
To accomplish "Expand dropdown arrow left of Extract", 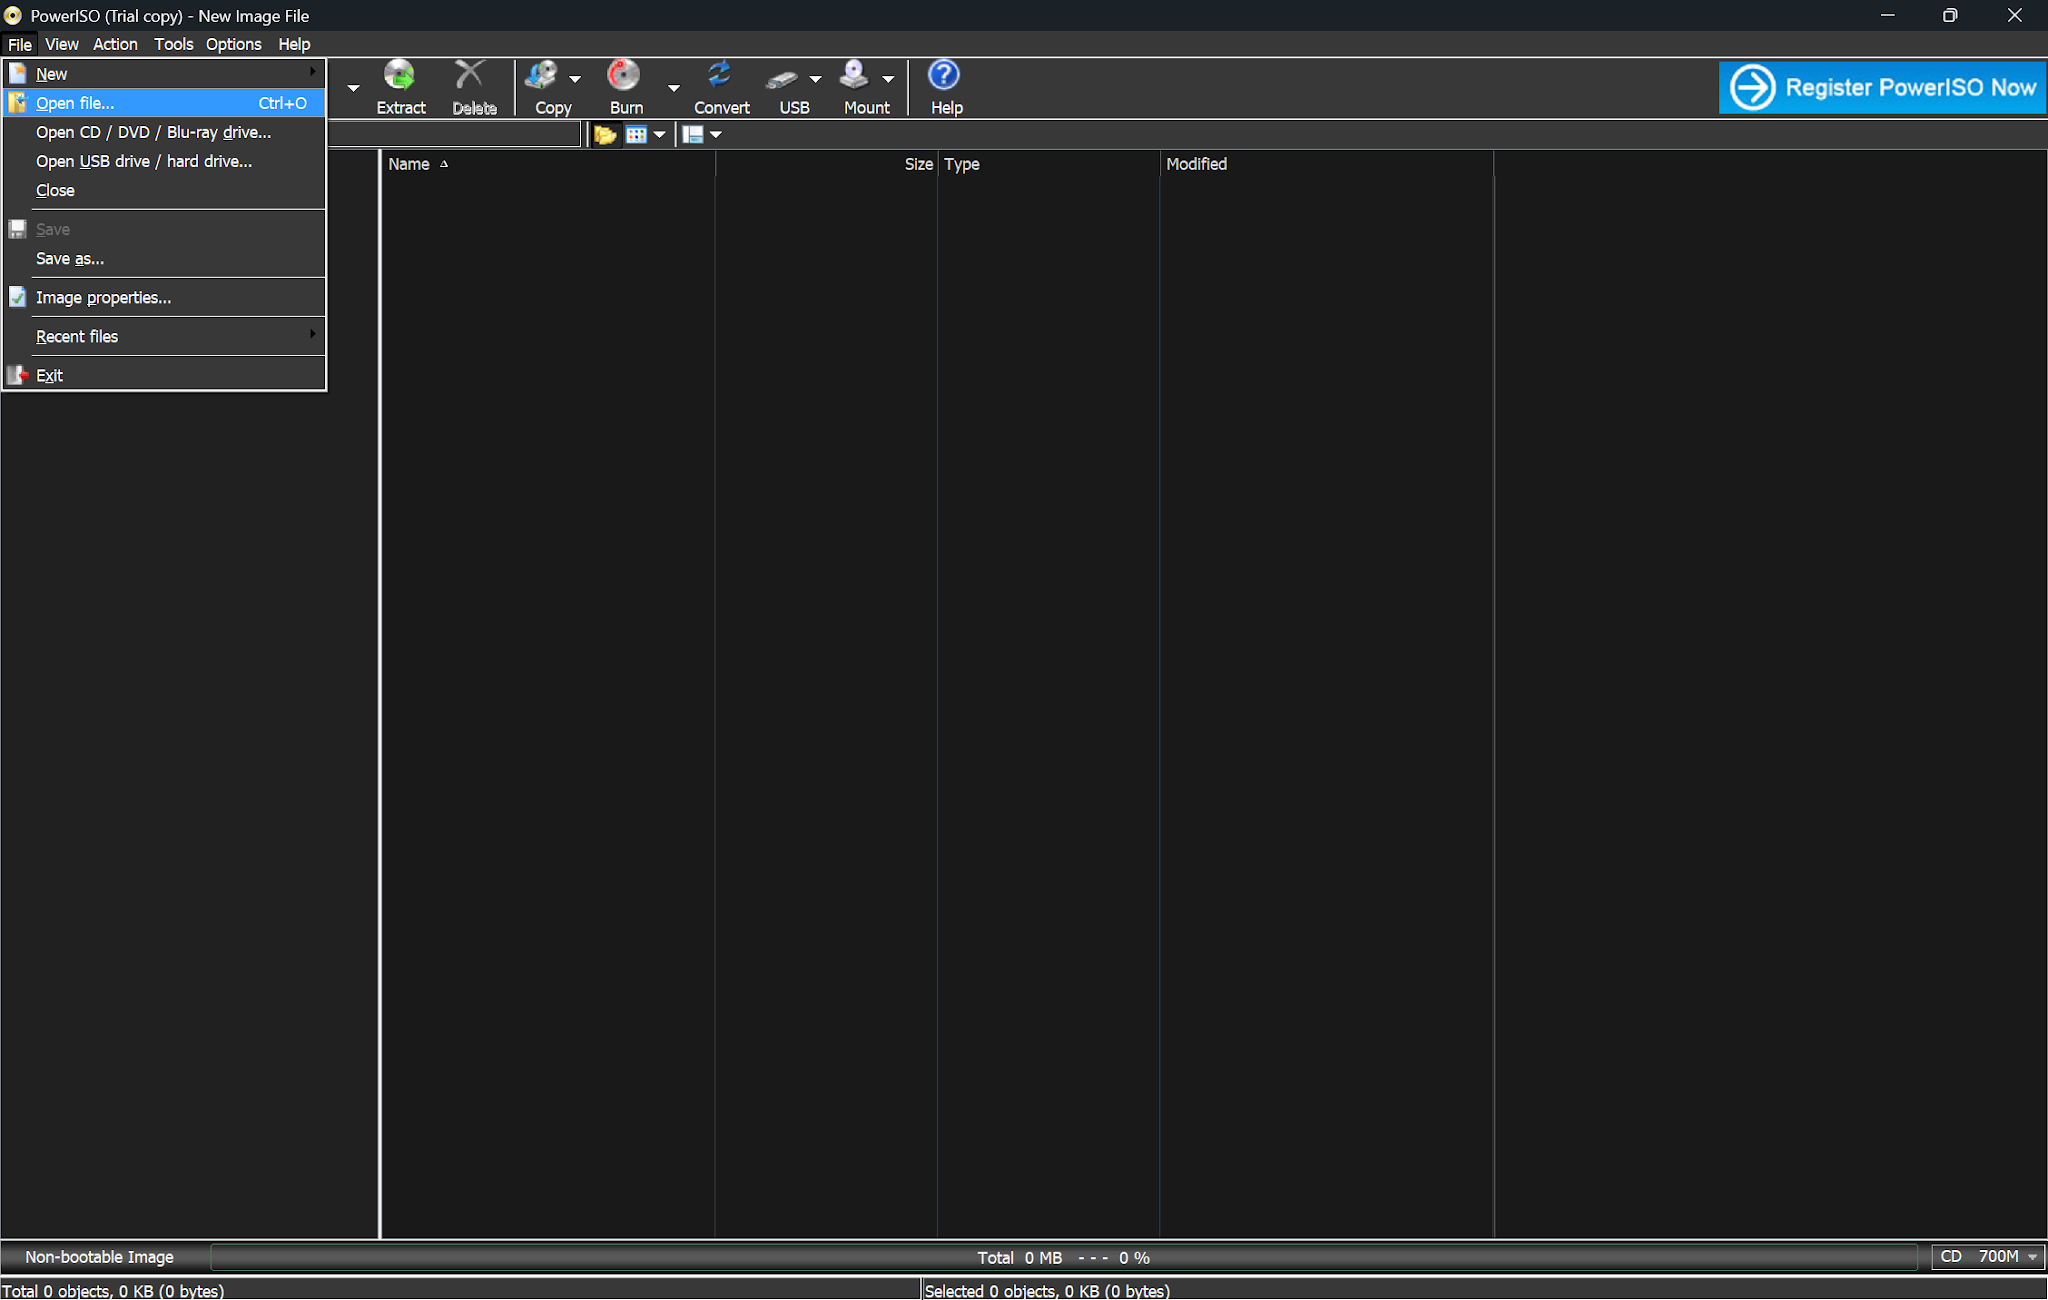I will coord(354,88).
